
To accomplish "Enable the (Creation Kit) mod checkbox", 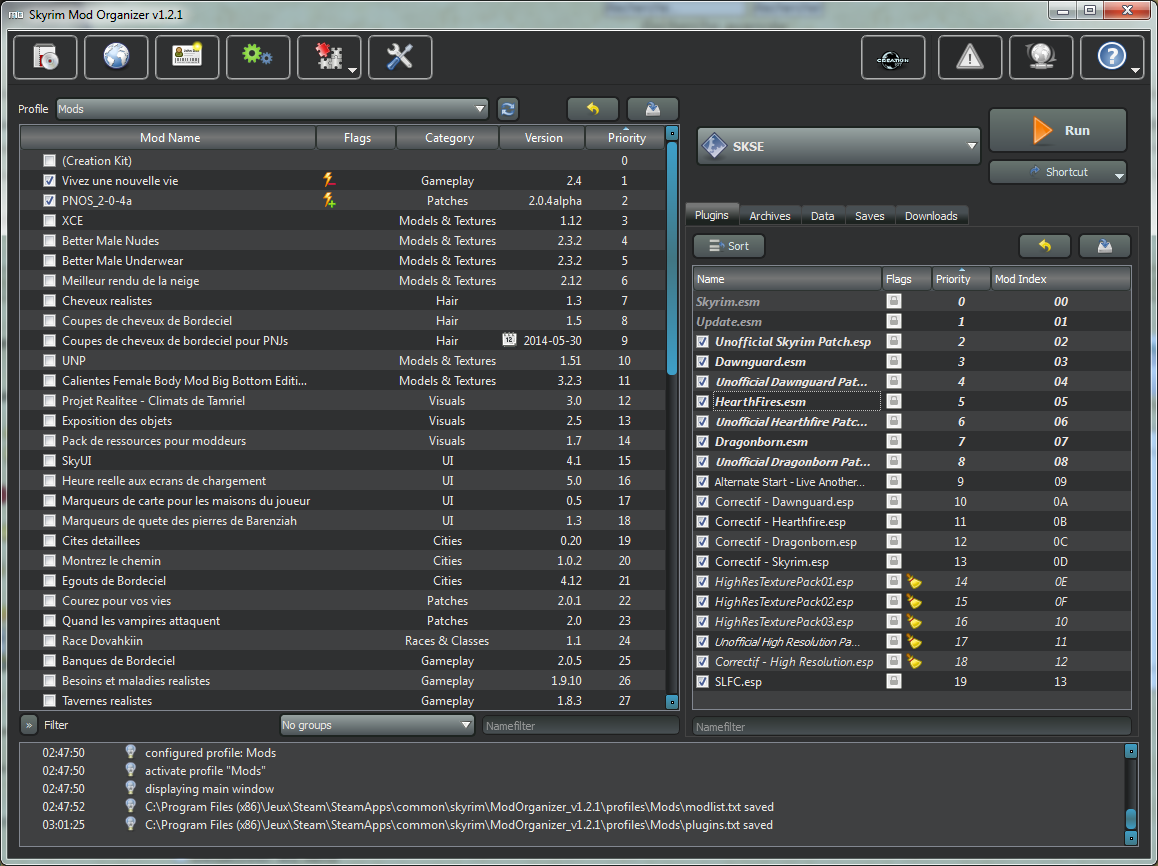I will point(49,160).
